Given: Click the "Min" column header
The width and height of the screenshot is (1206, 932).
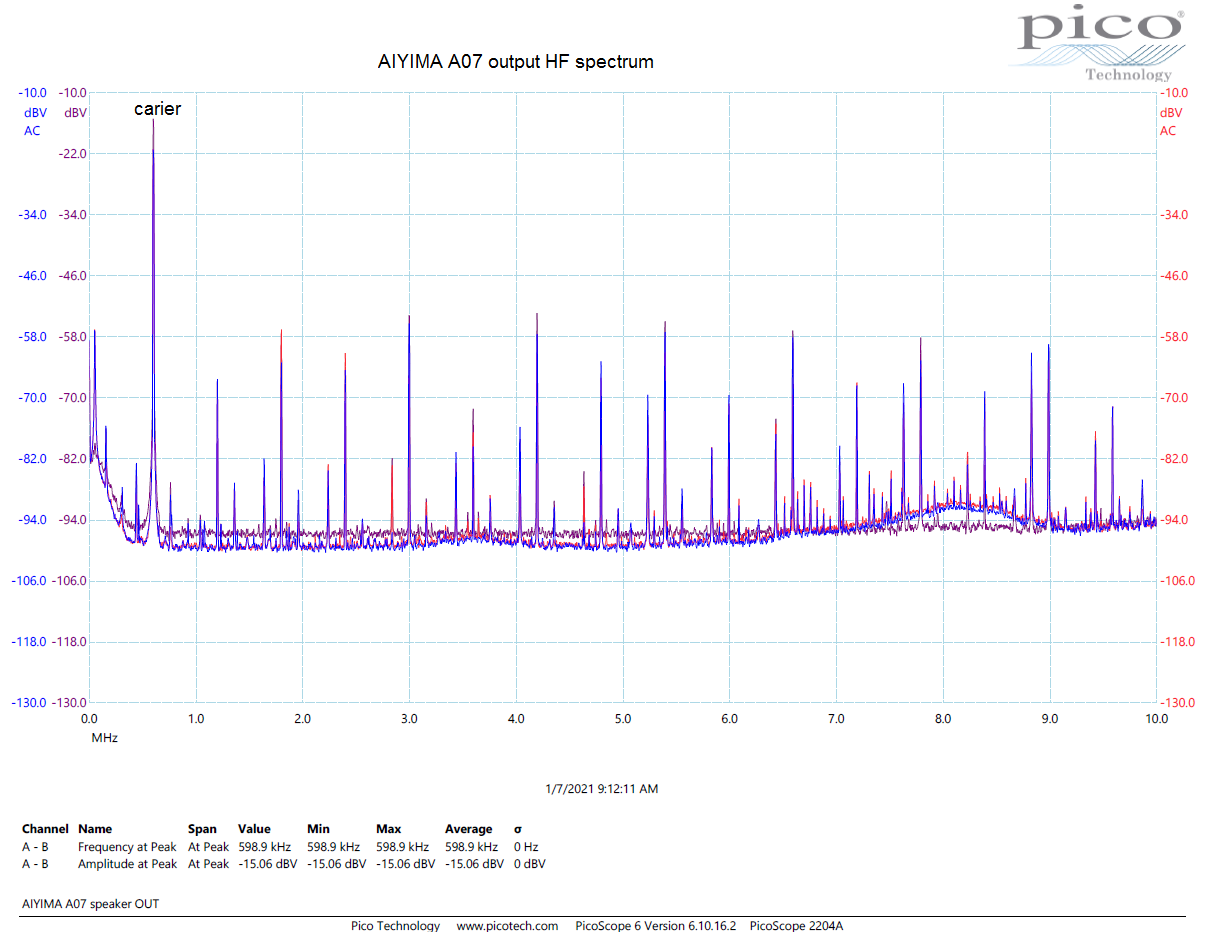Looking at the screenshot, I should point(318,829).
